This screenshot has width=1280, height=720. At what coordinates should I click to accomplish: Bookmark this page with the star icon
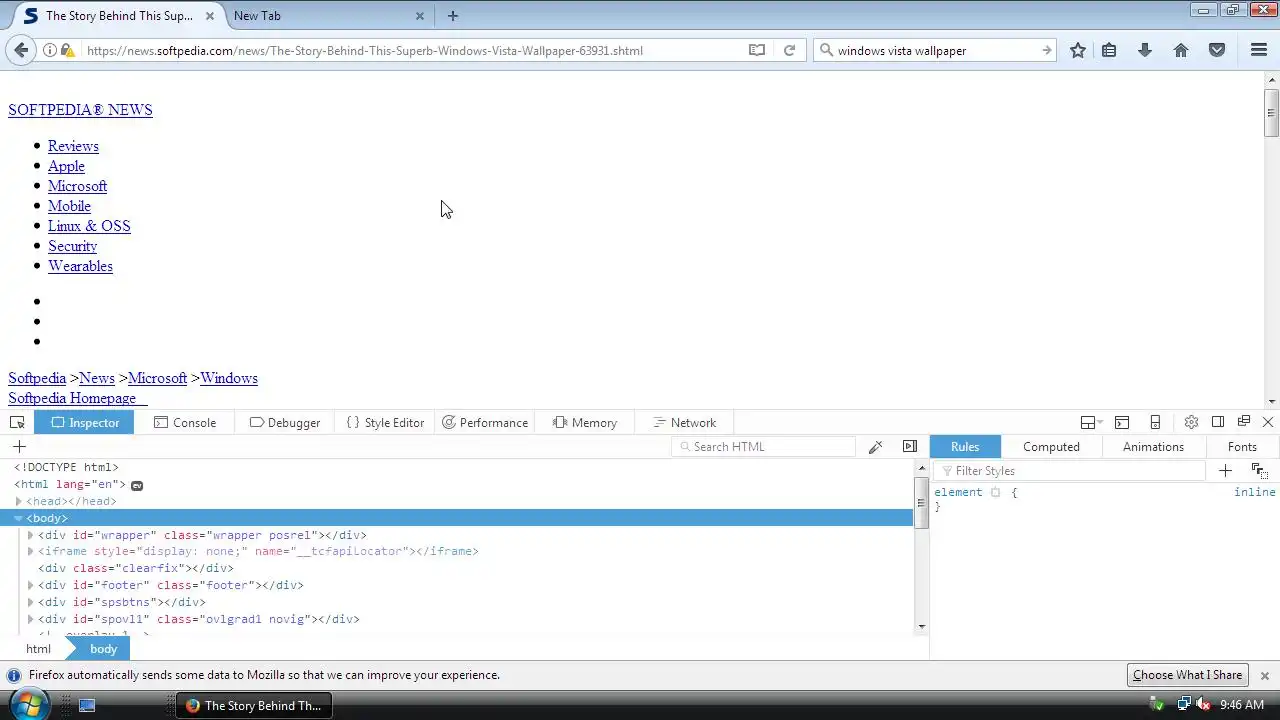point(1078,50)
